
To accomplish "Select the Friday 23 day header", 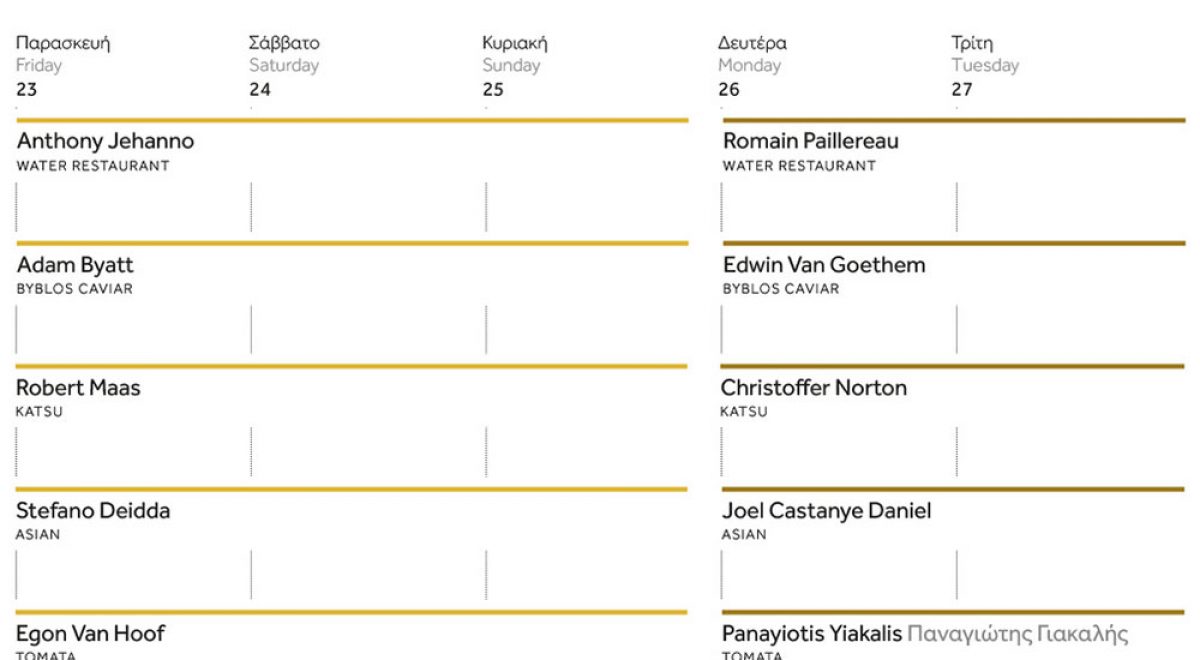I will click(x=62, y=66).
